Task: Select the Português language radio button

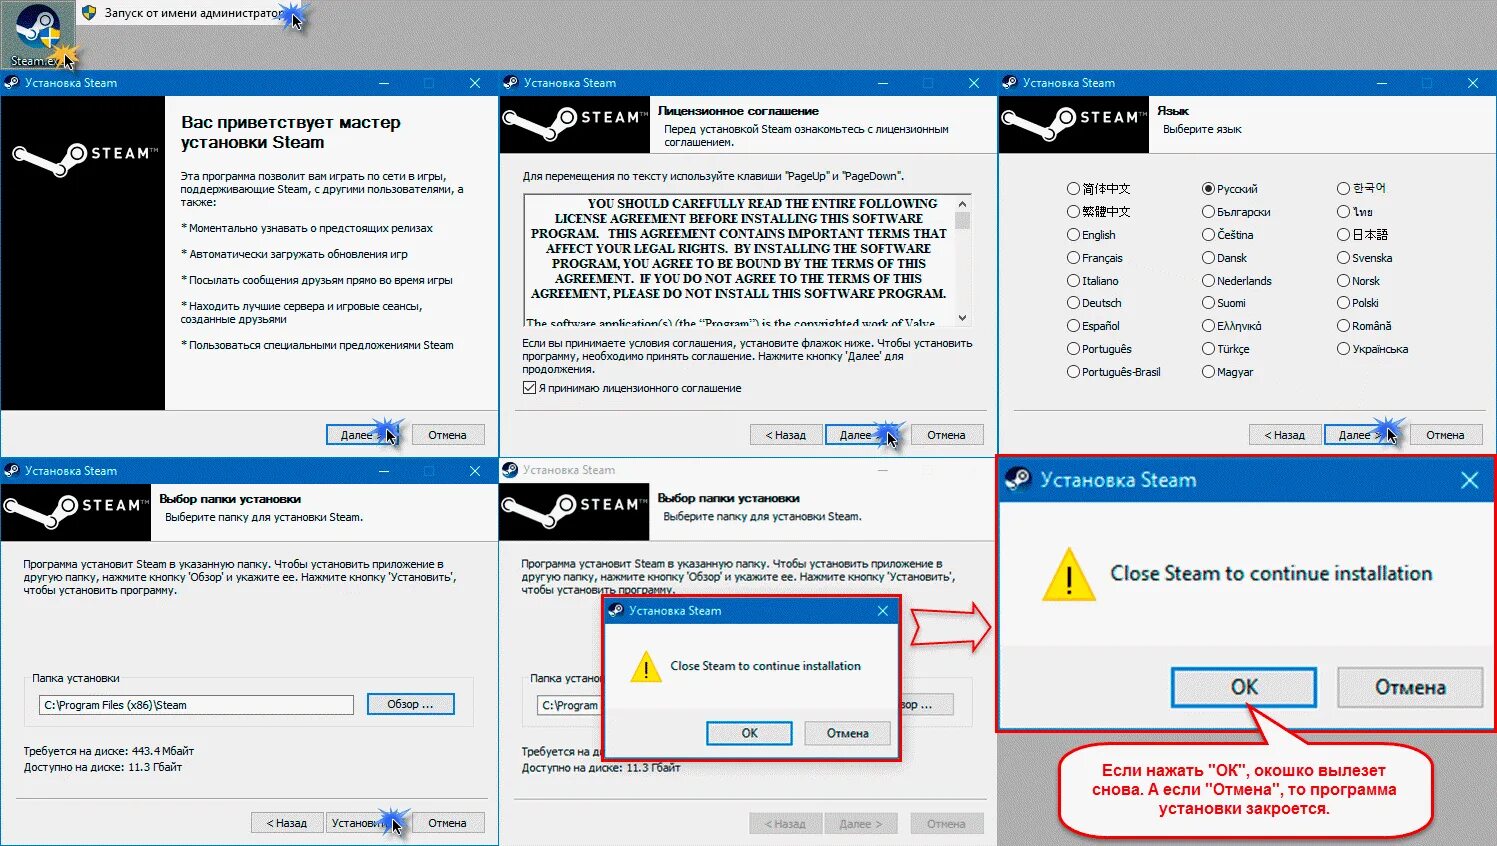Action: click(1073, 349)
